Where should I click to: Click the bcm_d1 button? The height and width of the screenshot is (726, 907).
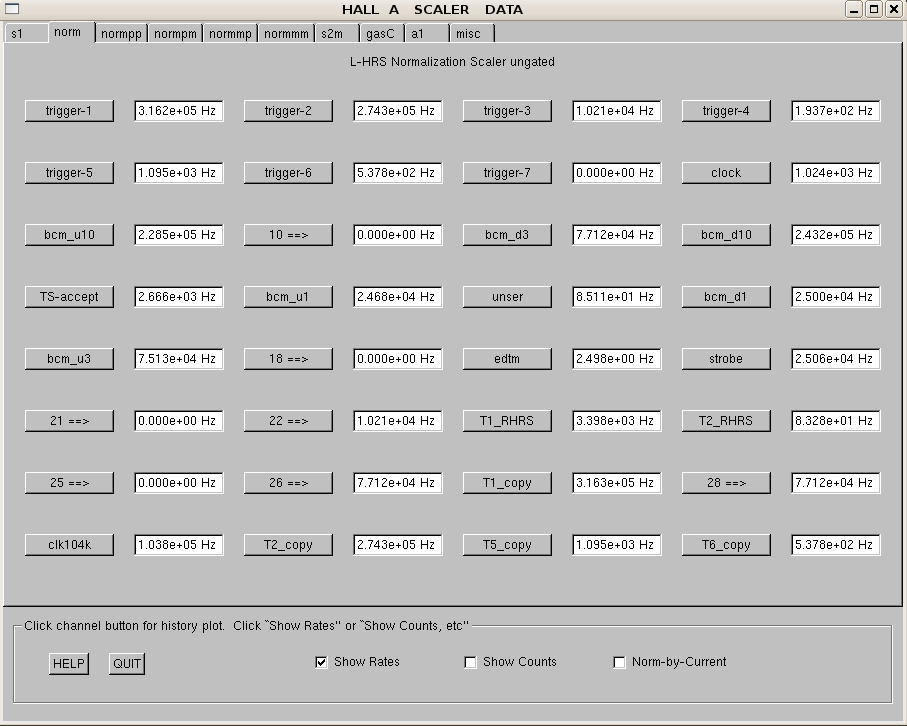click(726, 296)
